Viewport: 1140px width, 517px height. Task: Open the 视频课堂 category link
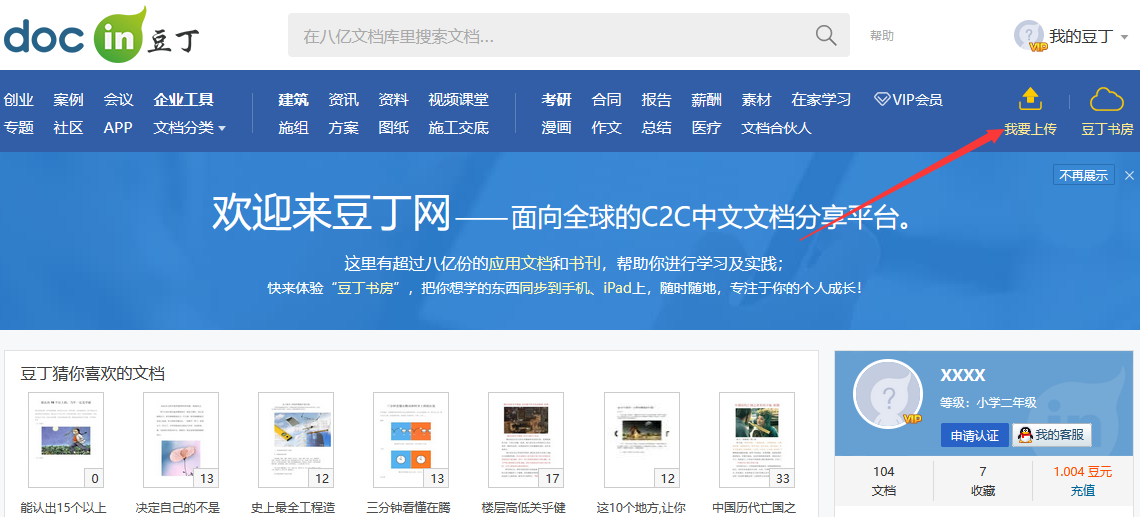459,100
